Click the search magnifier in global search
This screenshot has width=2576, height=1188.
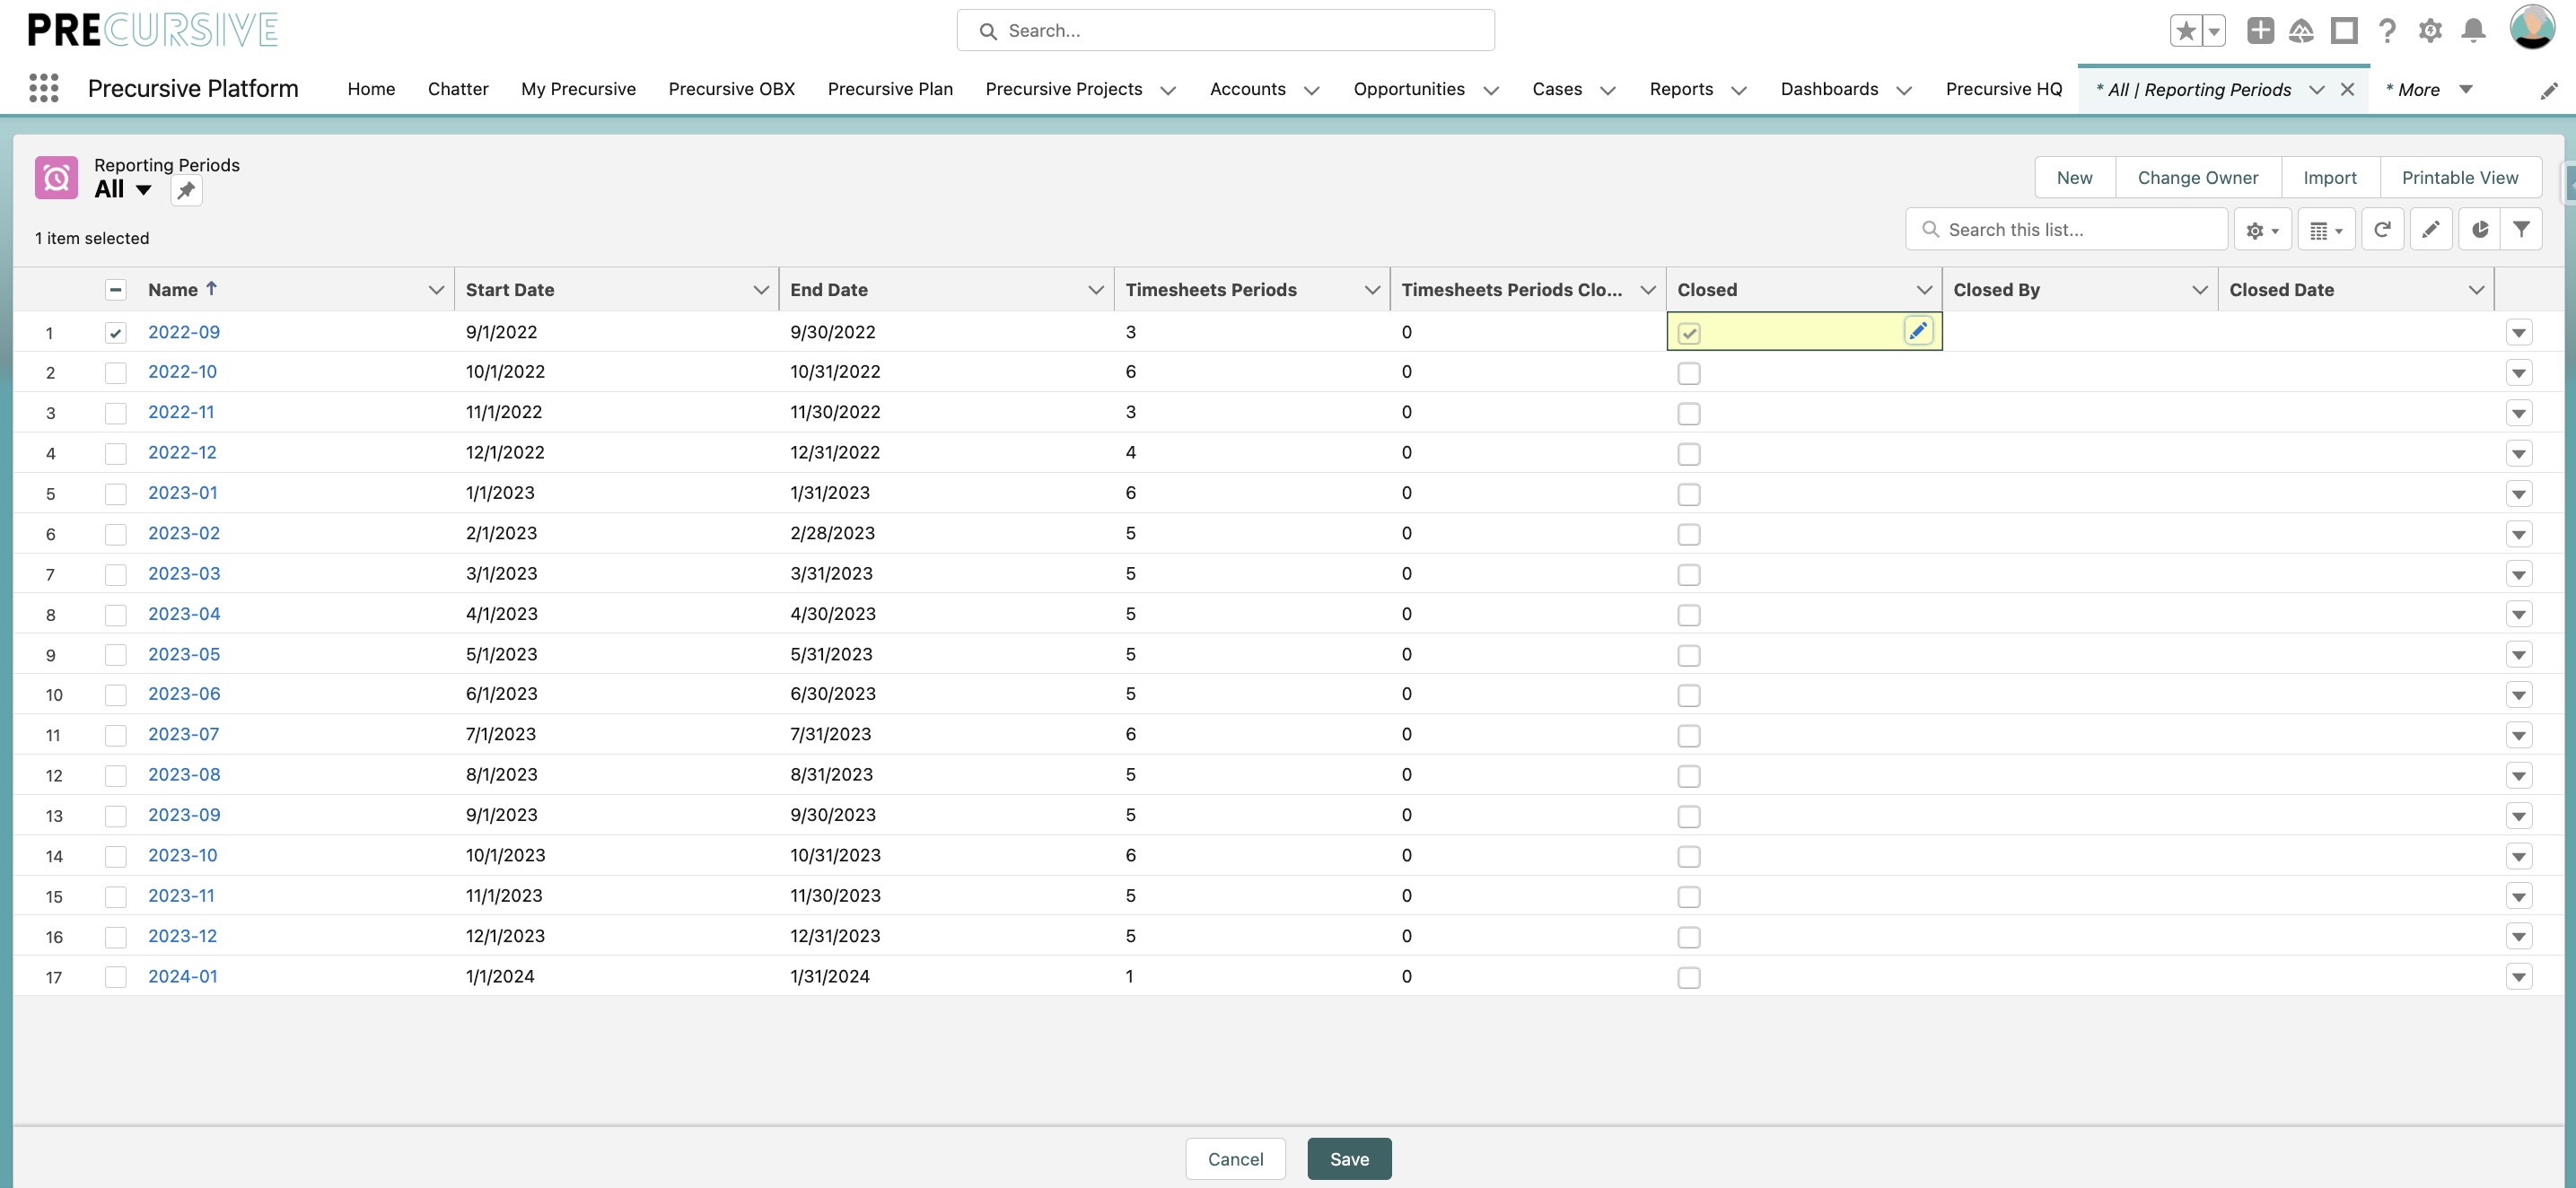click(988, 31)
